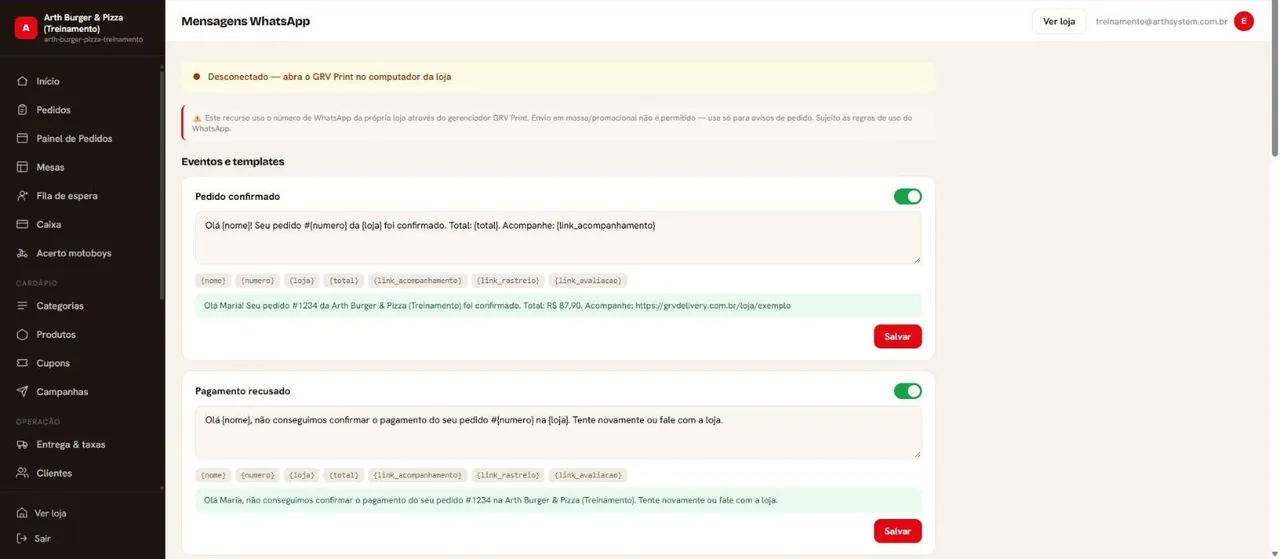Insert {total} tag in Pagamento recusado
This screenshot has width=1280, height=559.
343,475
